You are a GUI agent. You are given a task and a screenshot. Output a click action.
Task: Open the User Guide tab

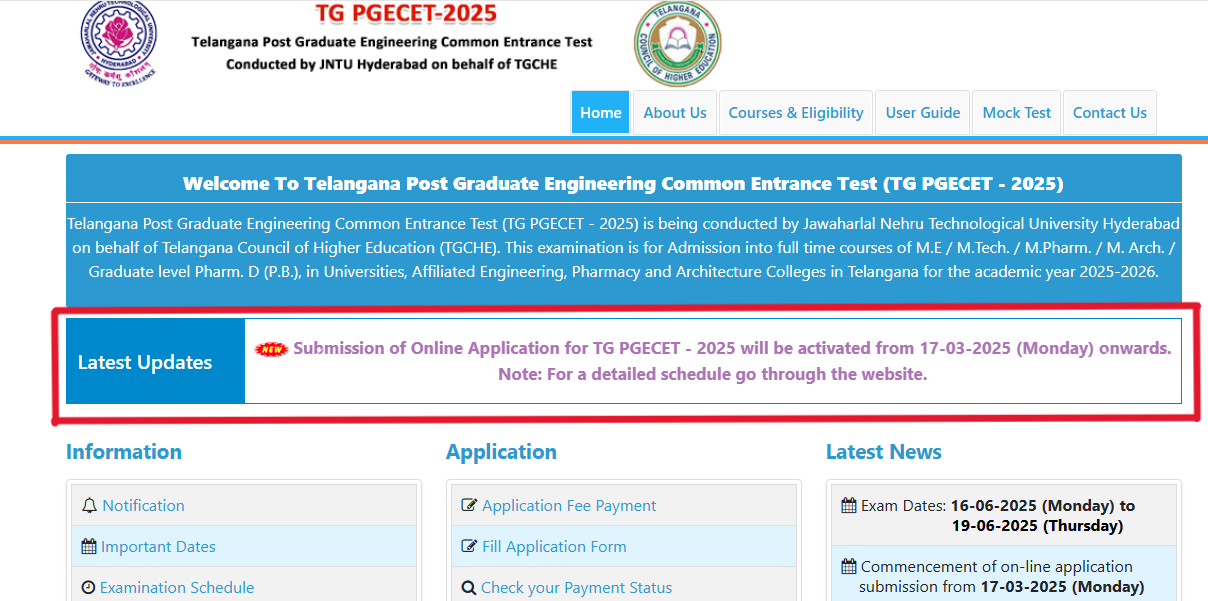point(922,113)
